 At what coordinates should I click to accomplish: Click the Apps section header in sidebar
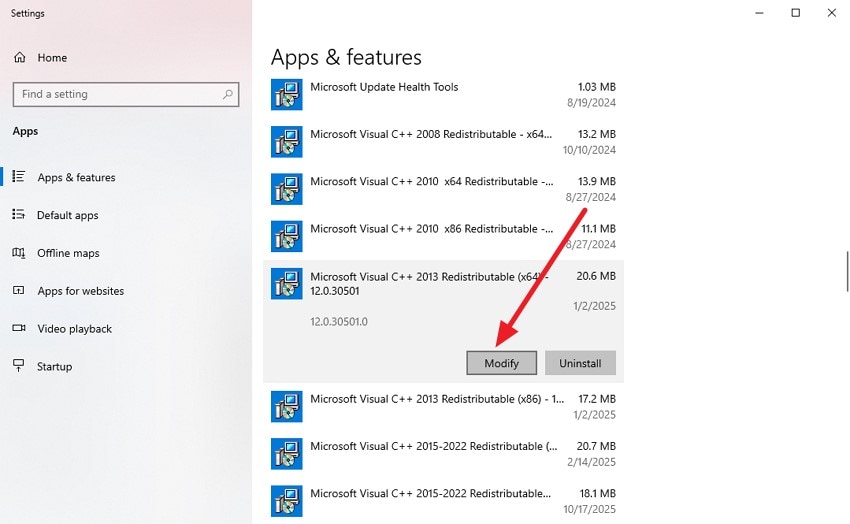pos(25,131)
